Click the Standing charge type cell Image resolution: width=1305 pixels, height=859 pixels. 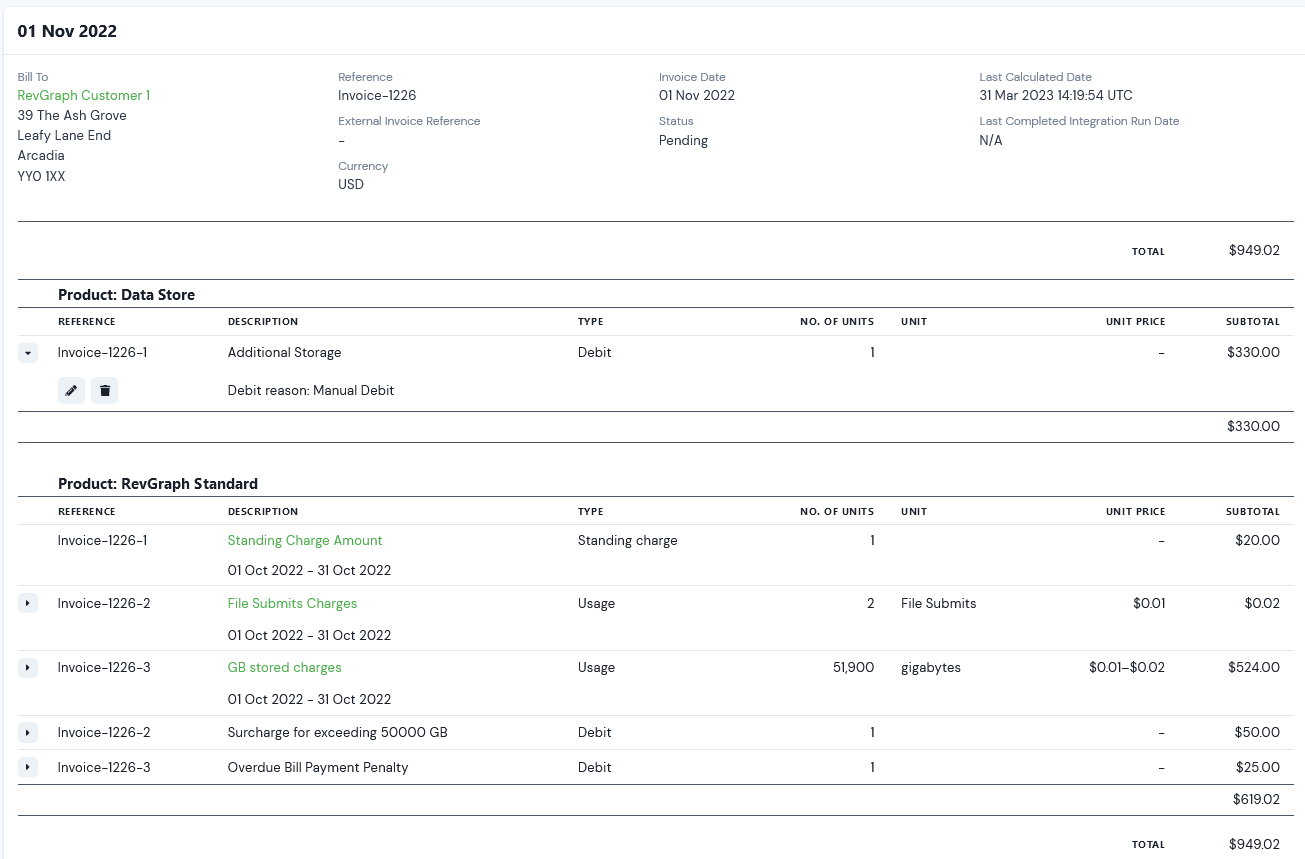click(x=628, y=540)
